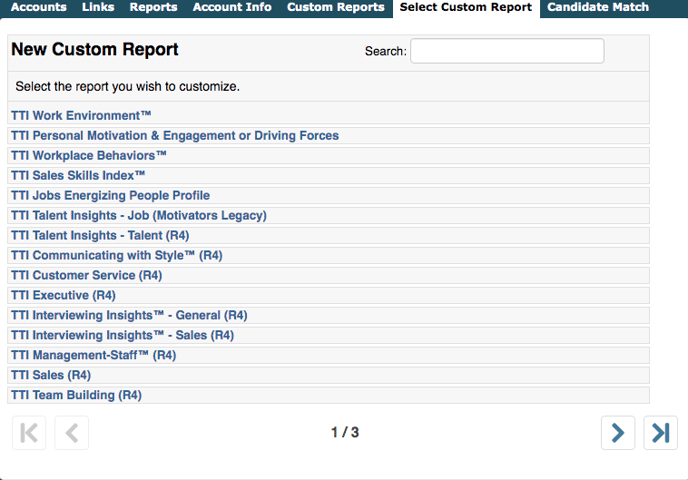Open TTI Workplace Behaviors report
This screenshot has height=480, width=688.
click(89, 155)
